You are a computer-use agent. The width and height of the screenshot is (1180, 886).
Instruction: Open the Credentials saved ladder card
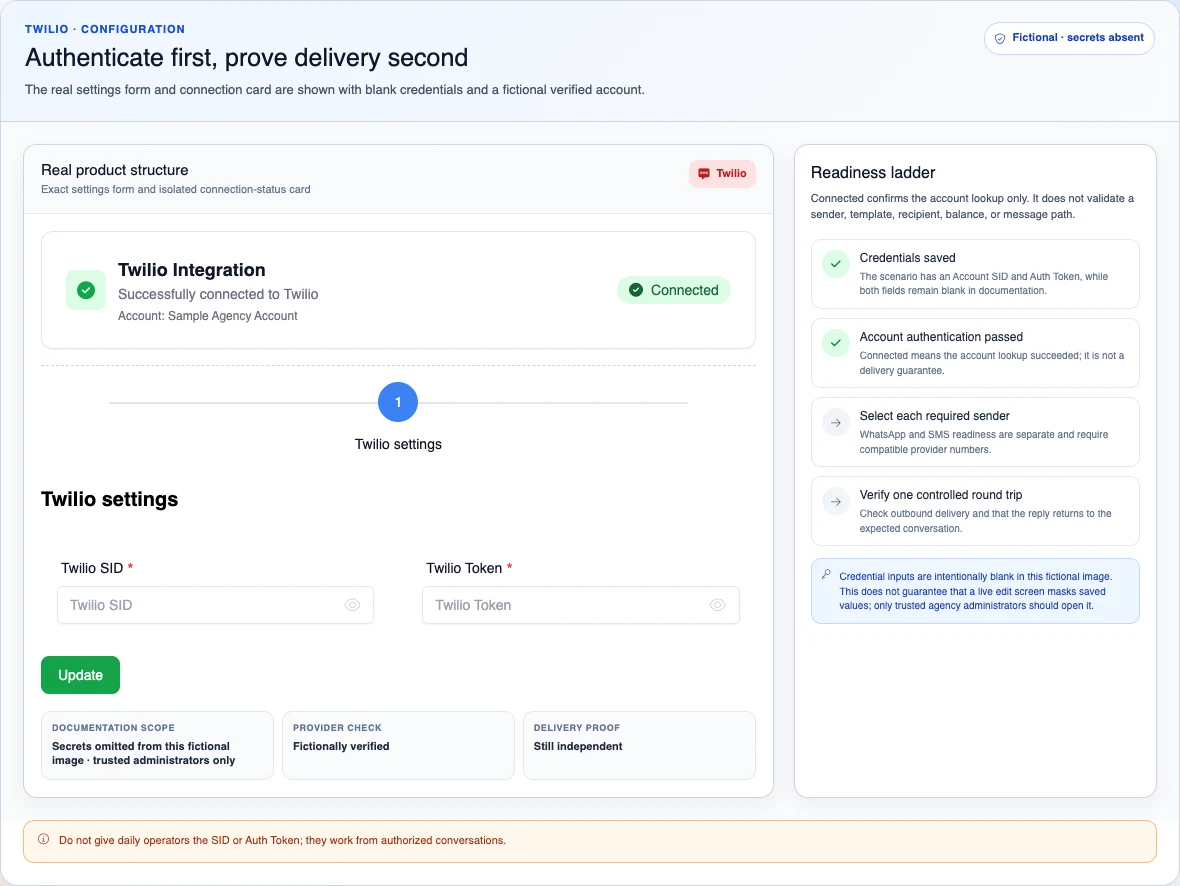point(975,274)
